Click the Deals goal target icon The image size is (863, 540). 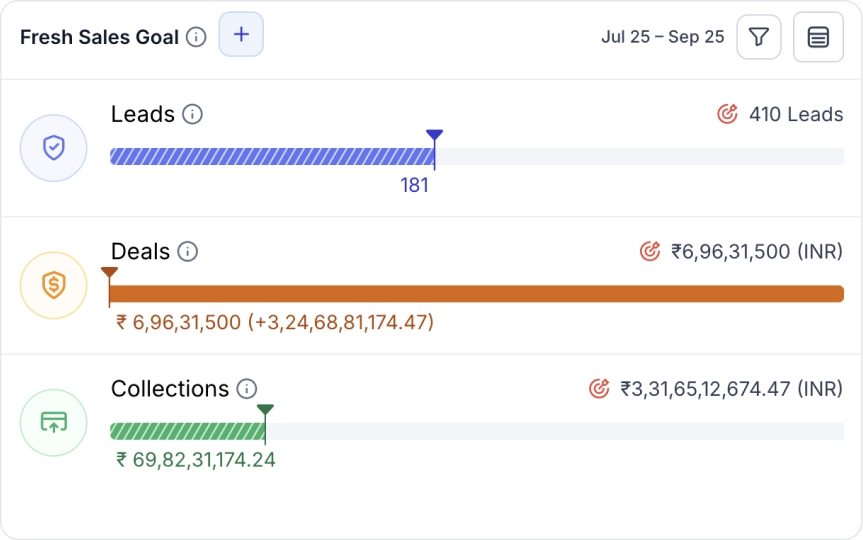[650, 251]
